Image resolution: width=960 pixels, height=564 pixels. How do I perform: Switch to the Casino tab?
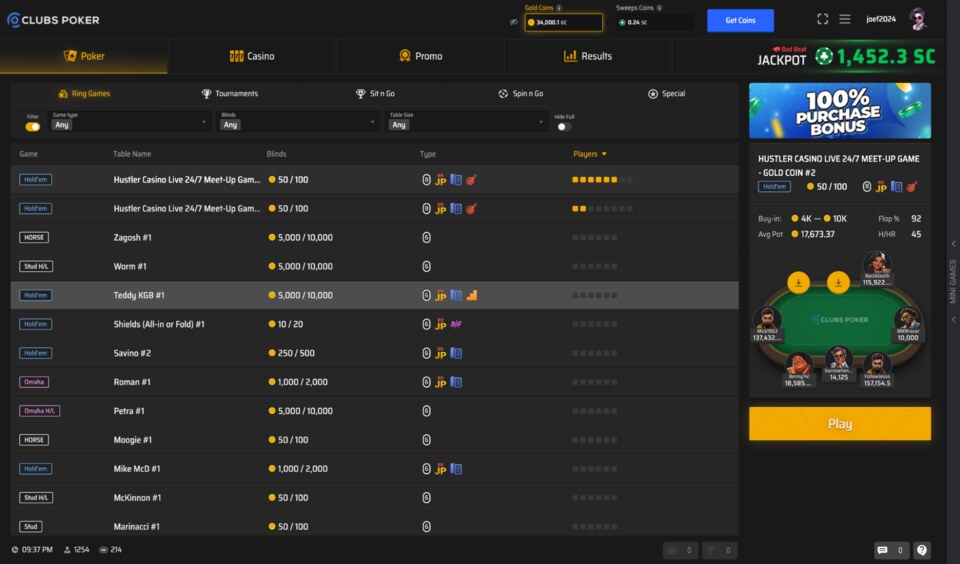pos(252,56)
